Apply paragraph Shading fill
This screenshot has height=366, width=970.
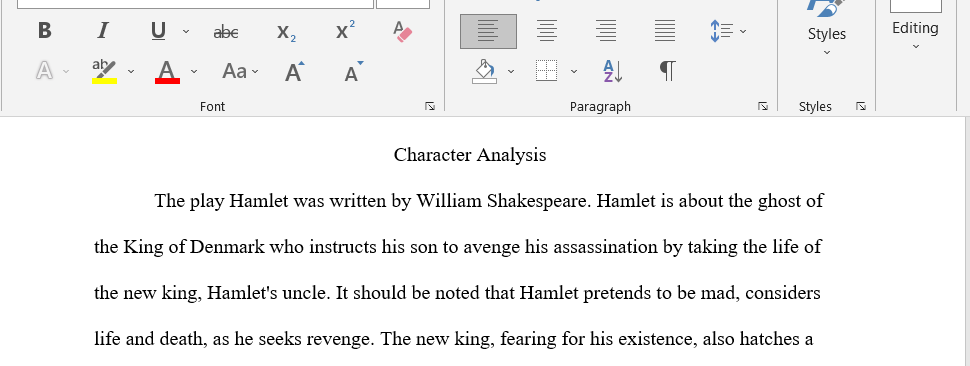484,72
